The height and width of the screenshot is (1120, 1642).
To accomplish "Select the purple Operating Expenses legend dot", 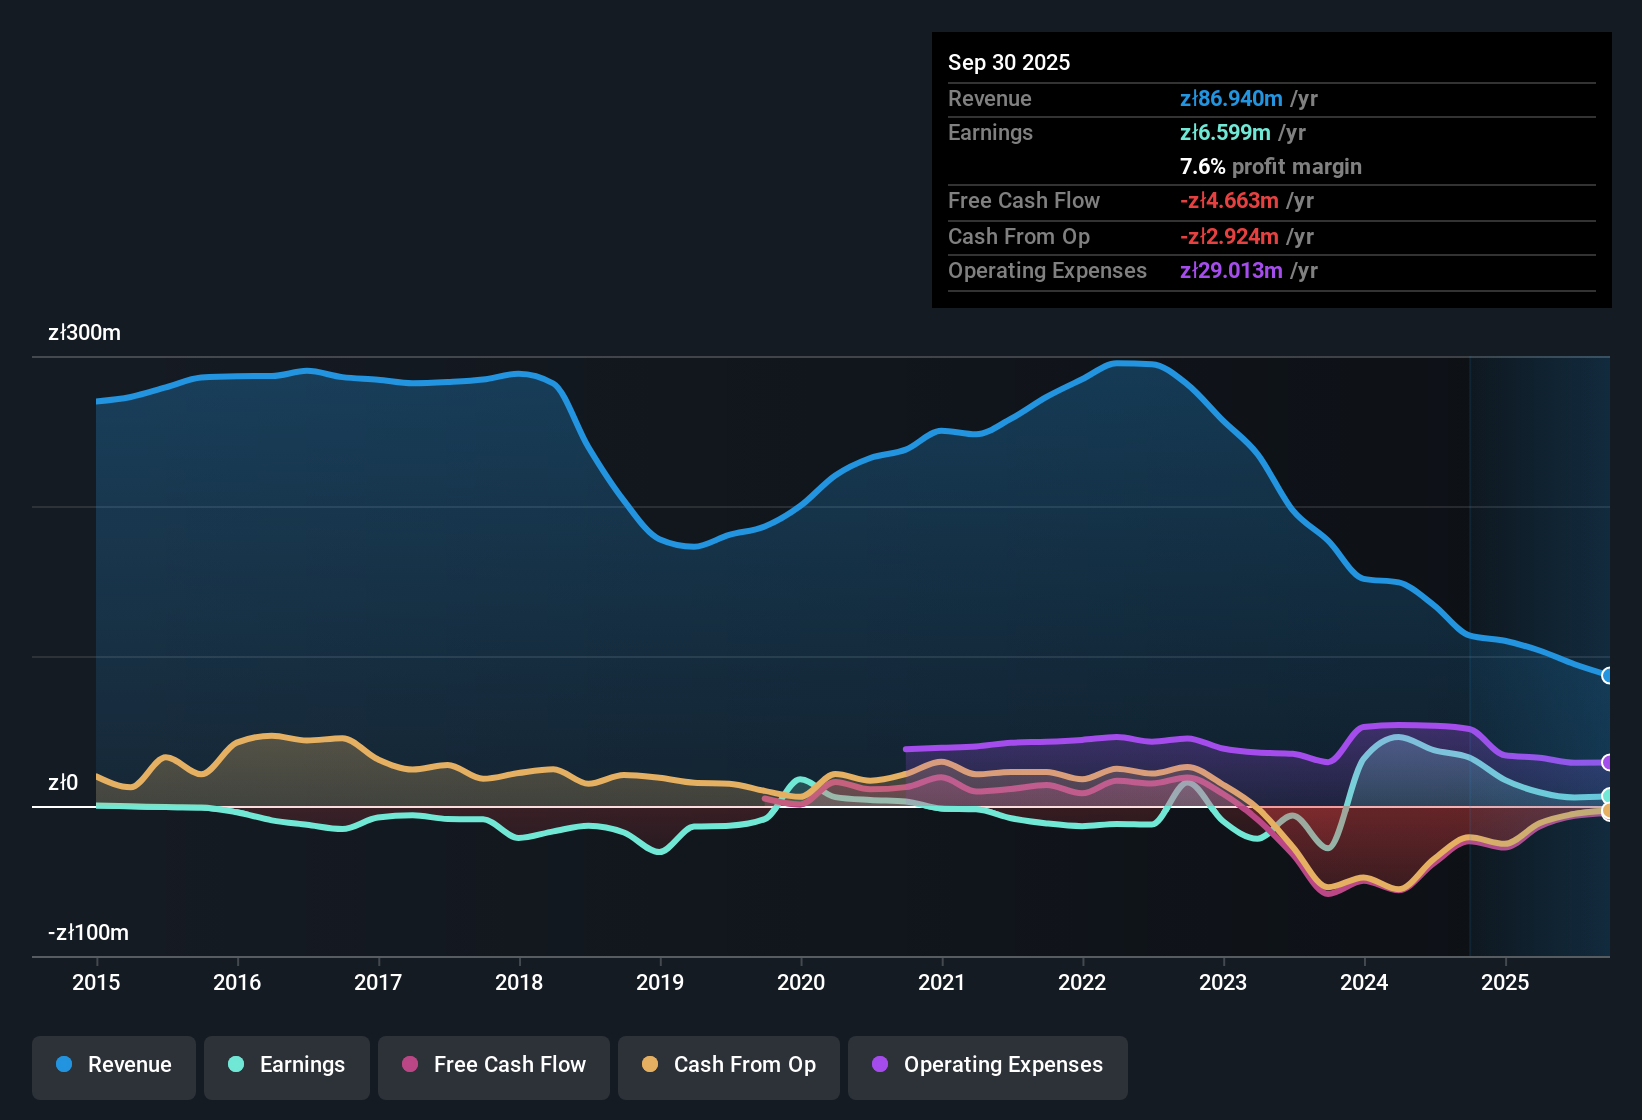I will click(x=879, y=1065).
